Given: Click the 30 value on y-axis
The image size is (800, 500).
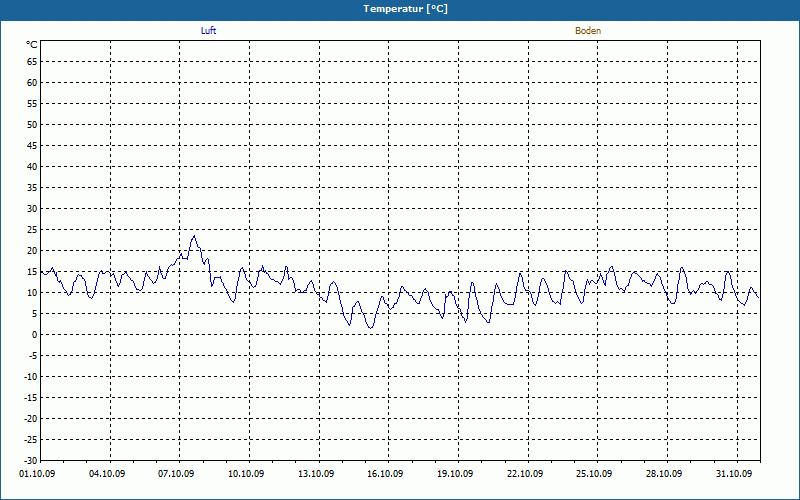Looking at the screenshot, I should [x=32, y=209].
